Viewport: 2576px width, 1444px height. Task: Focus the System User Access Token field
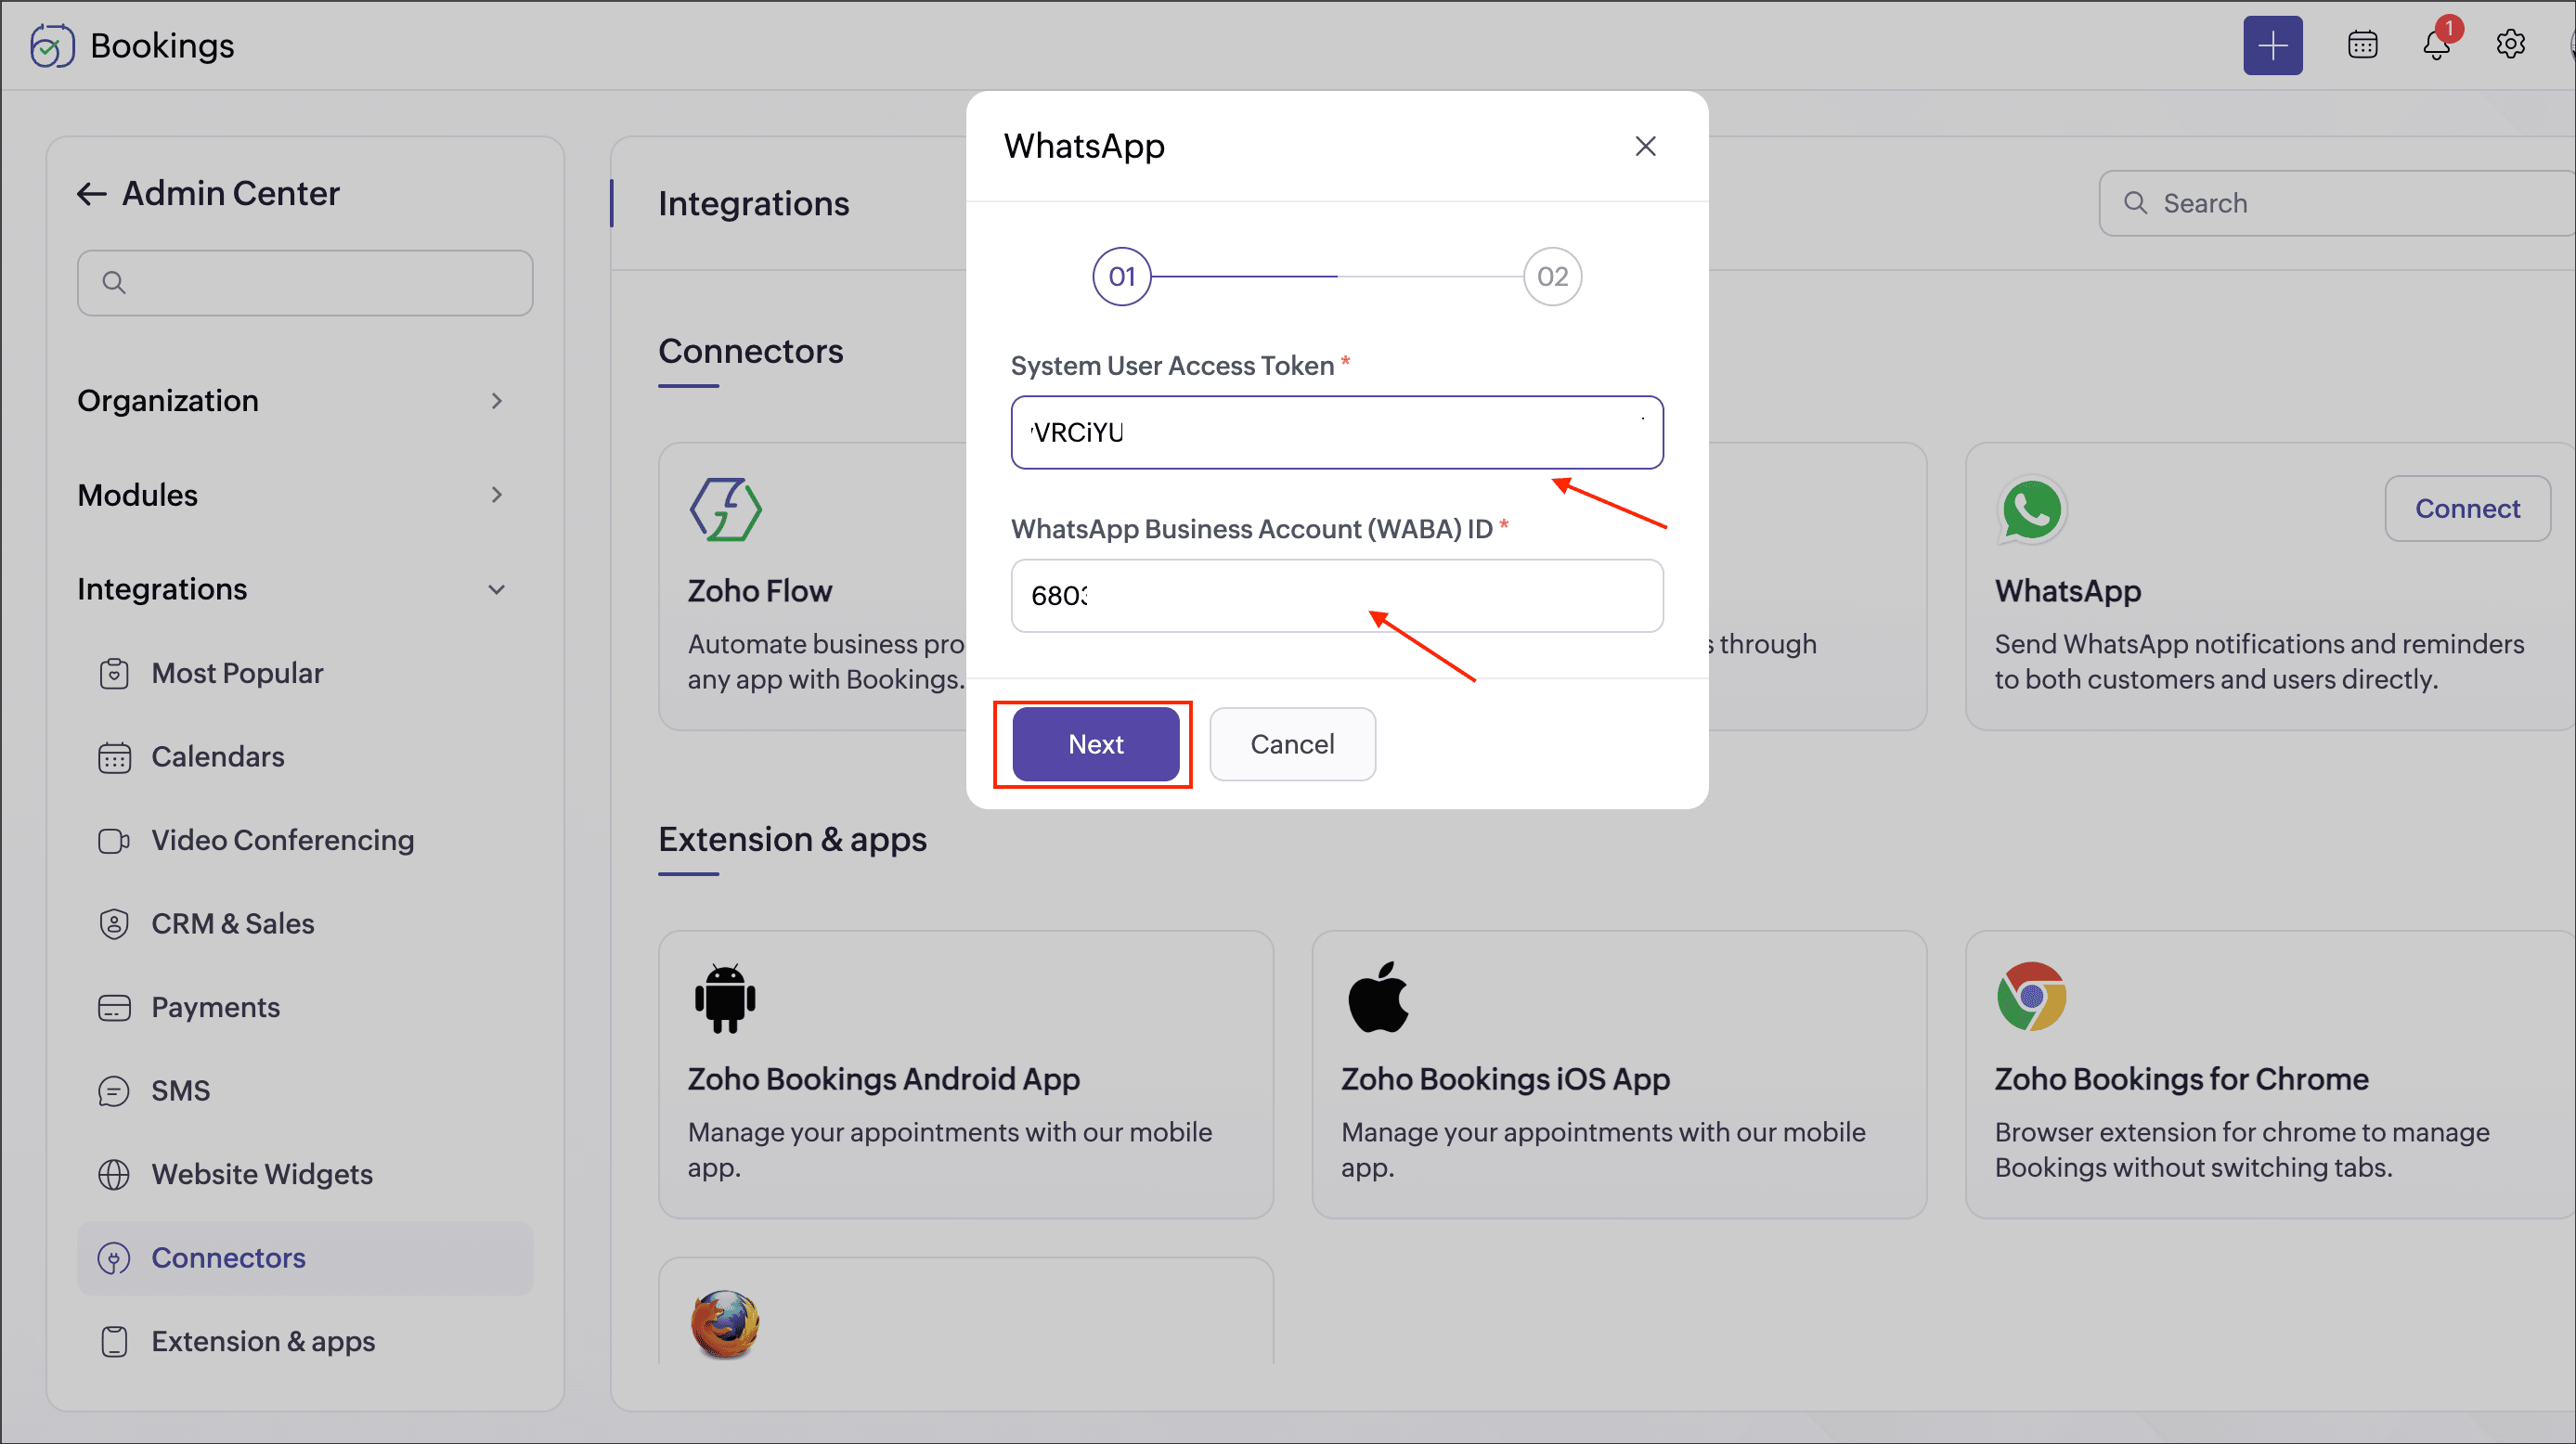[x=1336, y=433]
